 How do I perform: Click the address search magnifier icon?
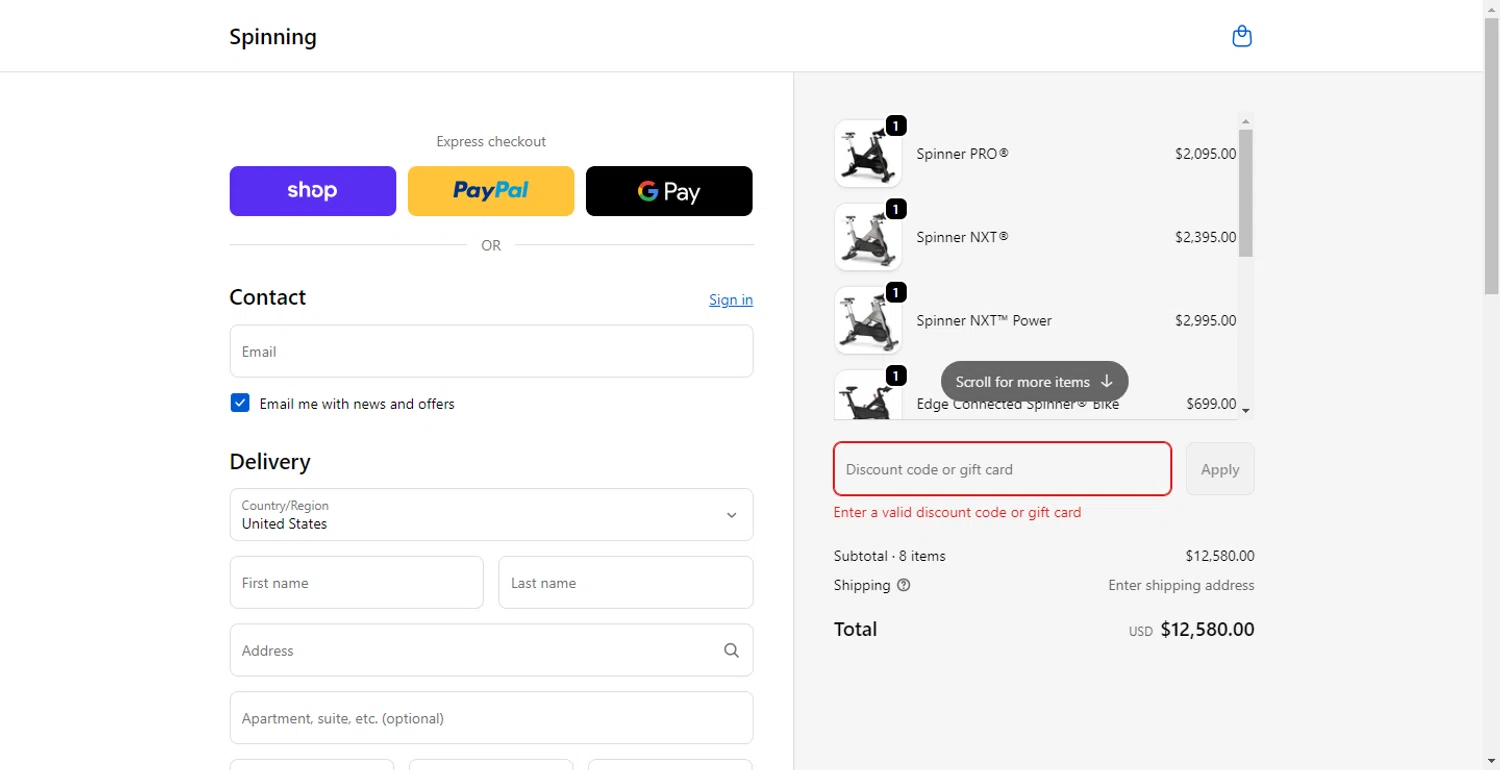[x=731, y=650]
